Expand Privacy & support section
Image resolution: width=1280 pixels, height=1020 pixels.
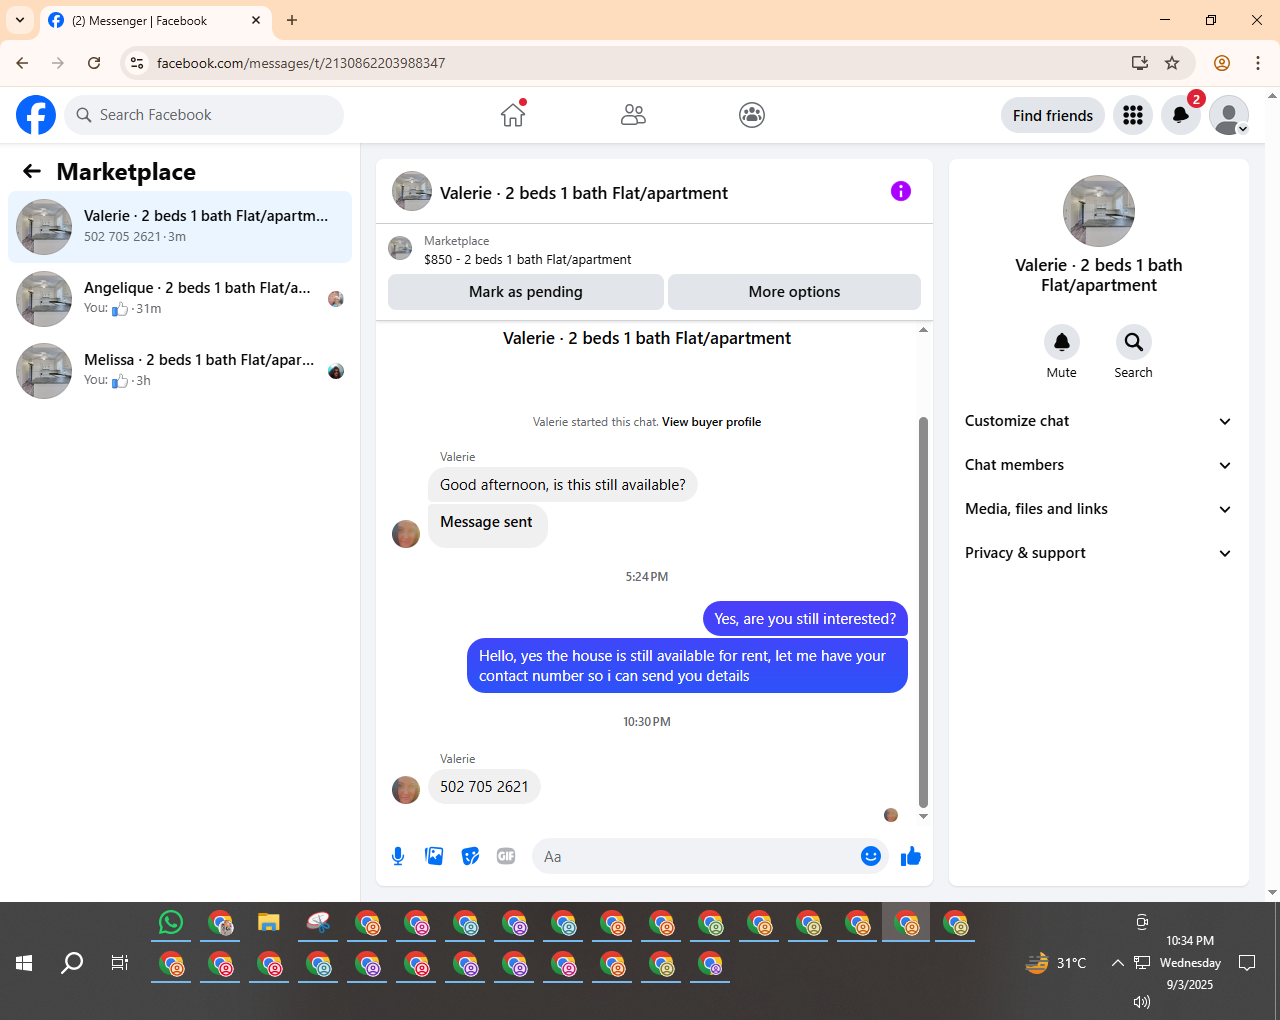point(1098,553)
